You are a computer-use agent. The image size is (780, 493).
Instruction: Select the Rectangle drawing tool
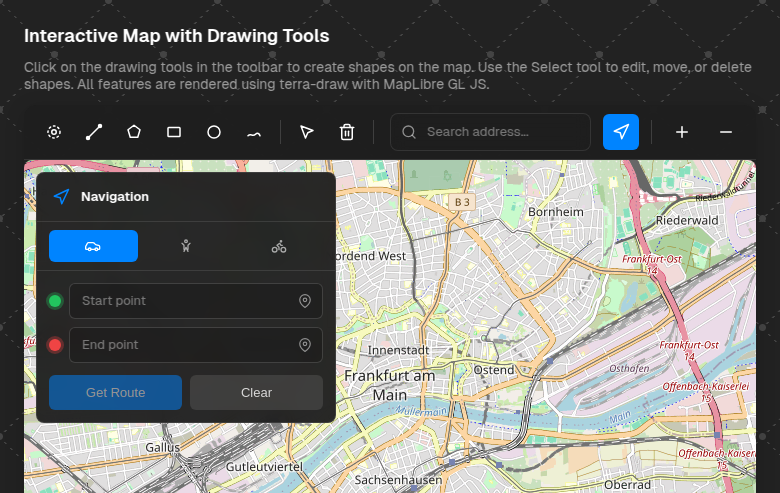coord(174,132)
